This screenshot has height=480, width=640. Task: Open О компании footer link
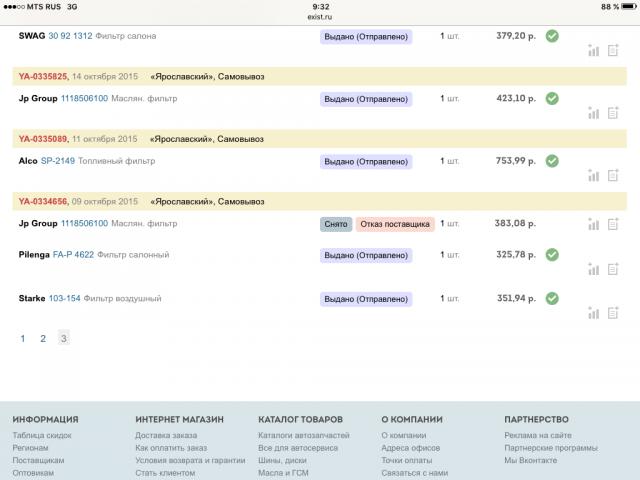(x=404, y=435)
